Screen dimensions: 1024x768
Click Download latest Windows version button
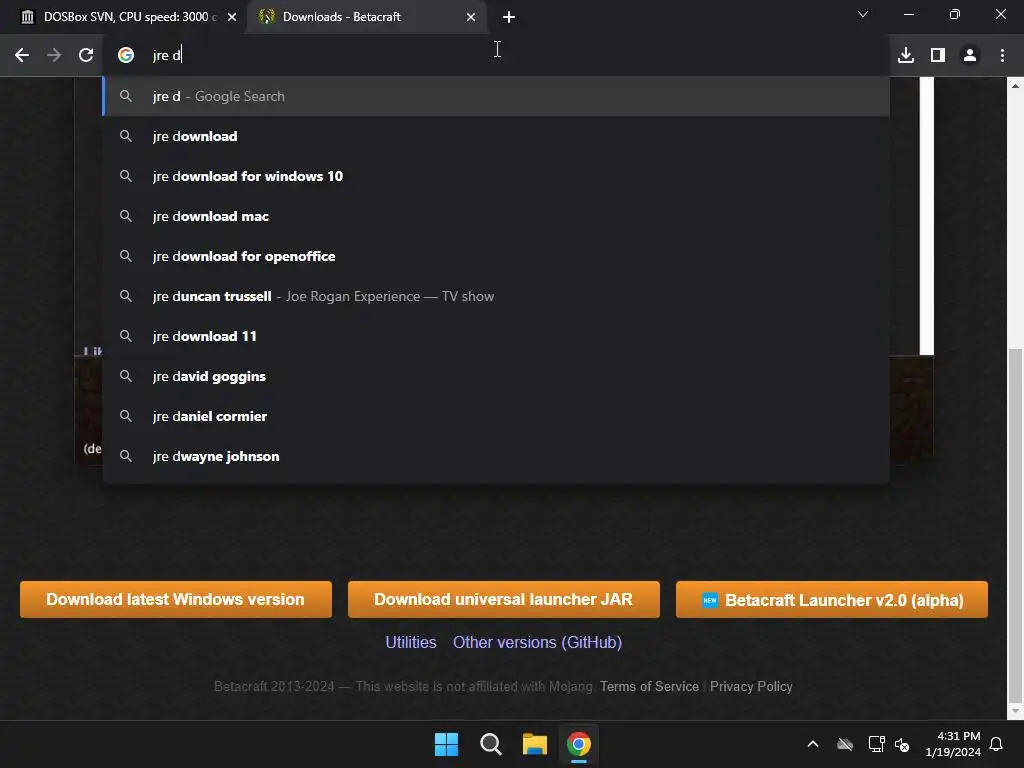[176, 600]
